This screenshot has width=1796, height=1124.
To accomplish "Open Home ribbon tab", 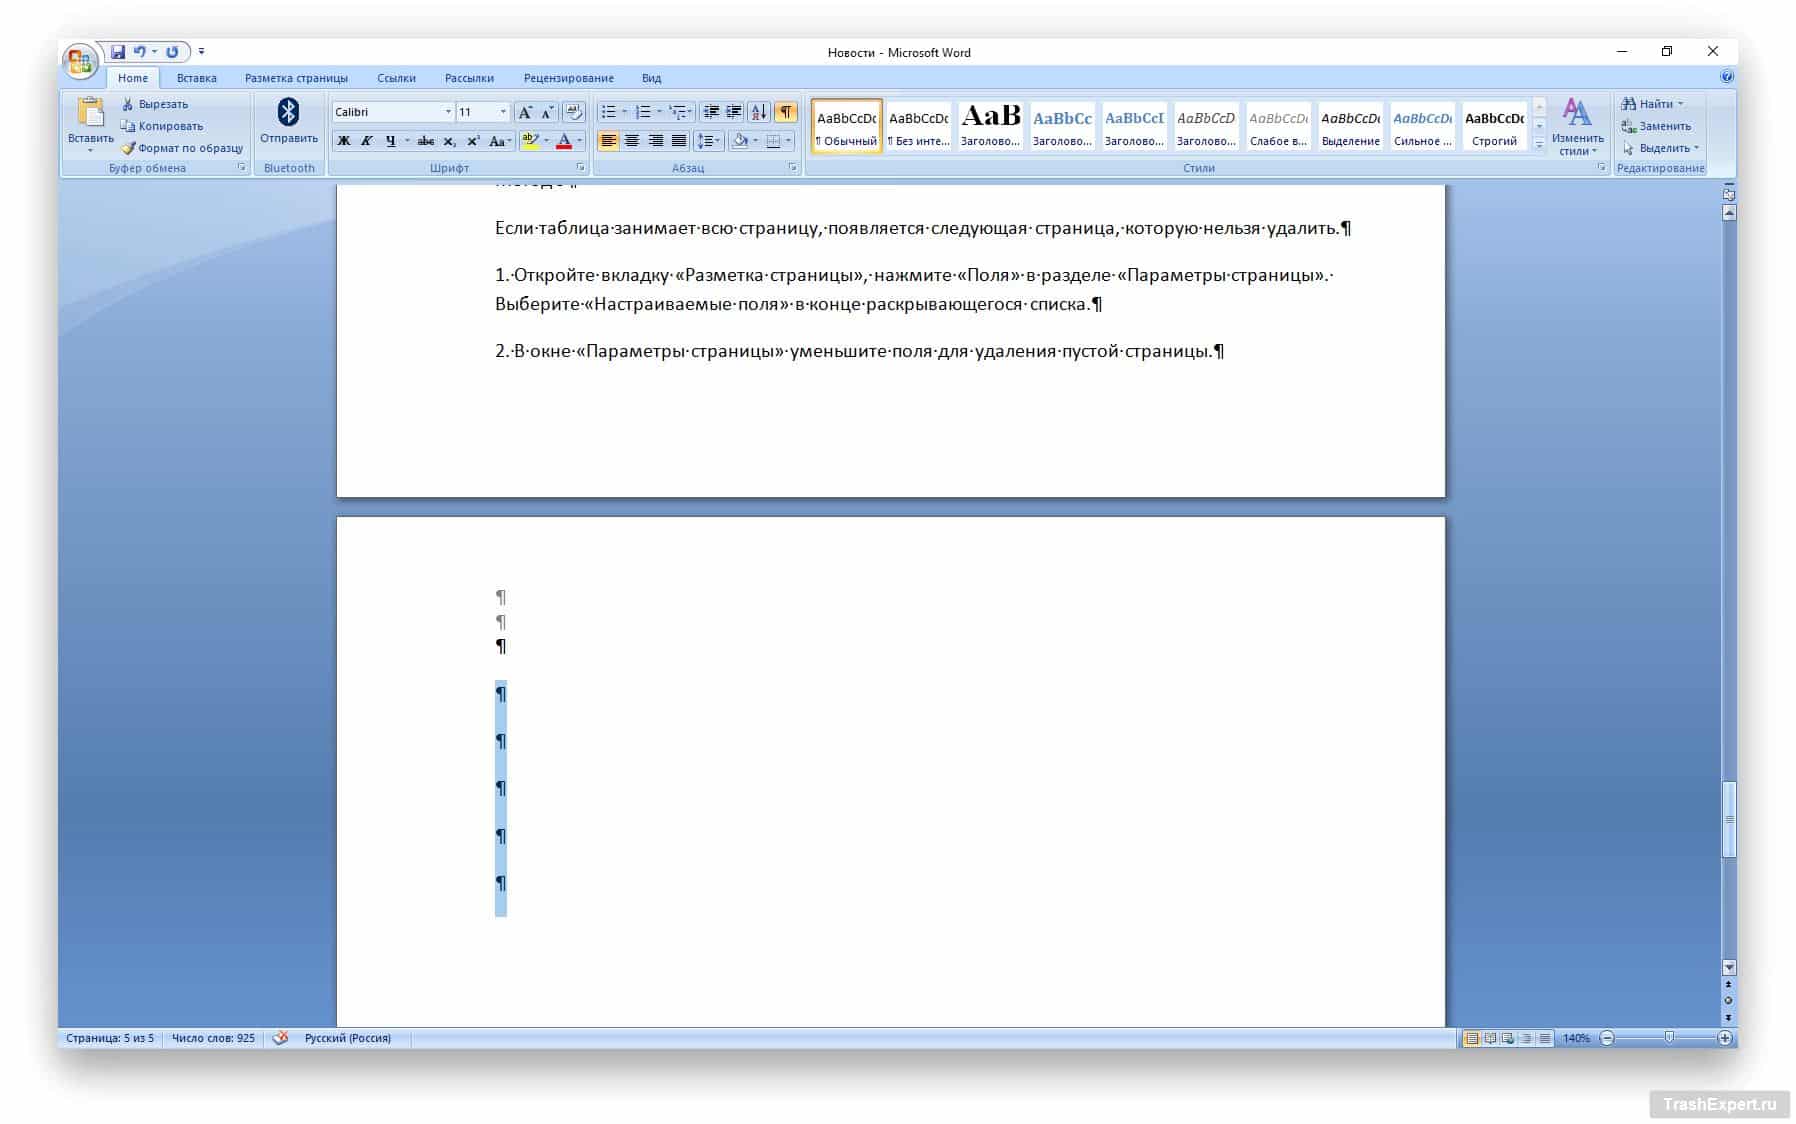I will (133, 78).
